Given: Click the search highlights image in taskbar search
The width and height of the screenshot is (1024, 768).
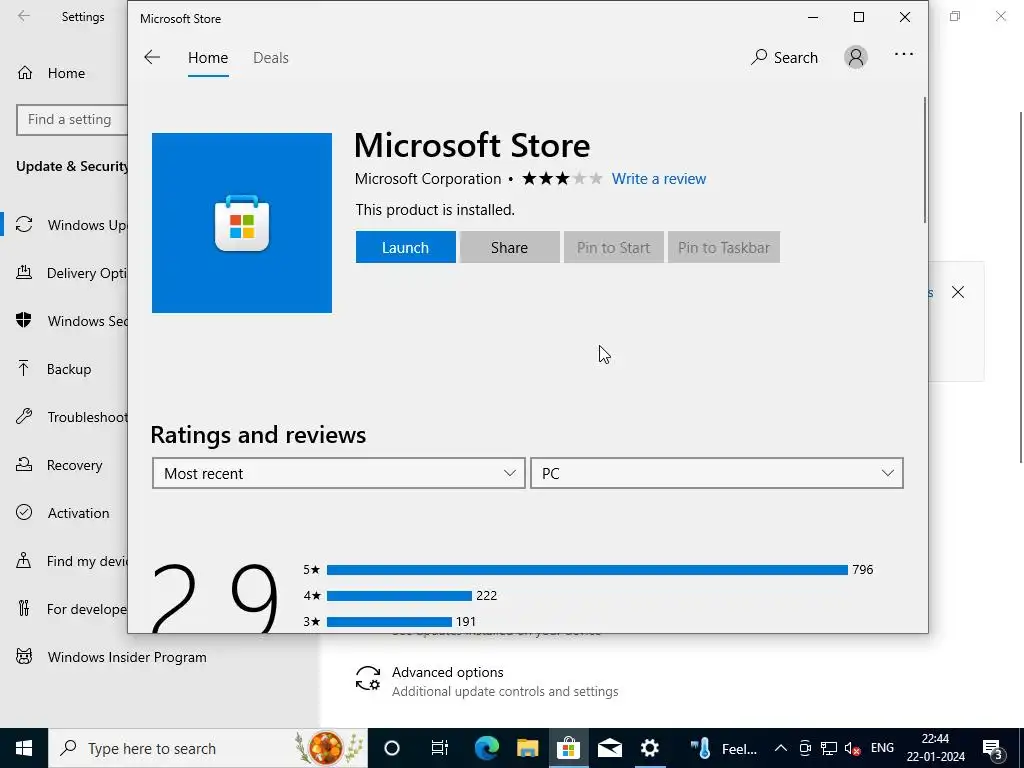Looking at the screenshot, I should pos(328,748).
